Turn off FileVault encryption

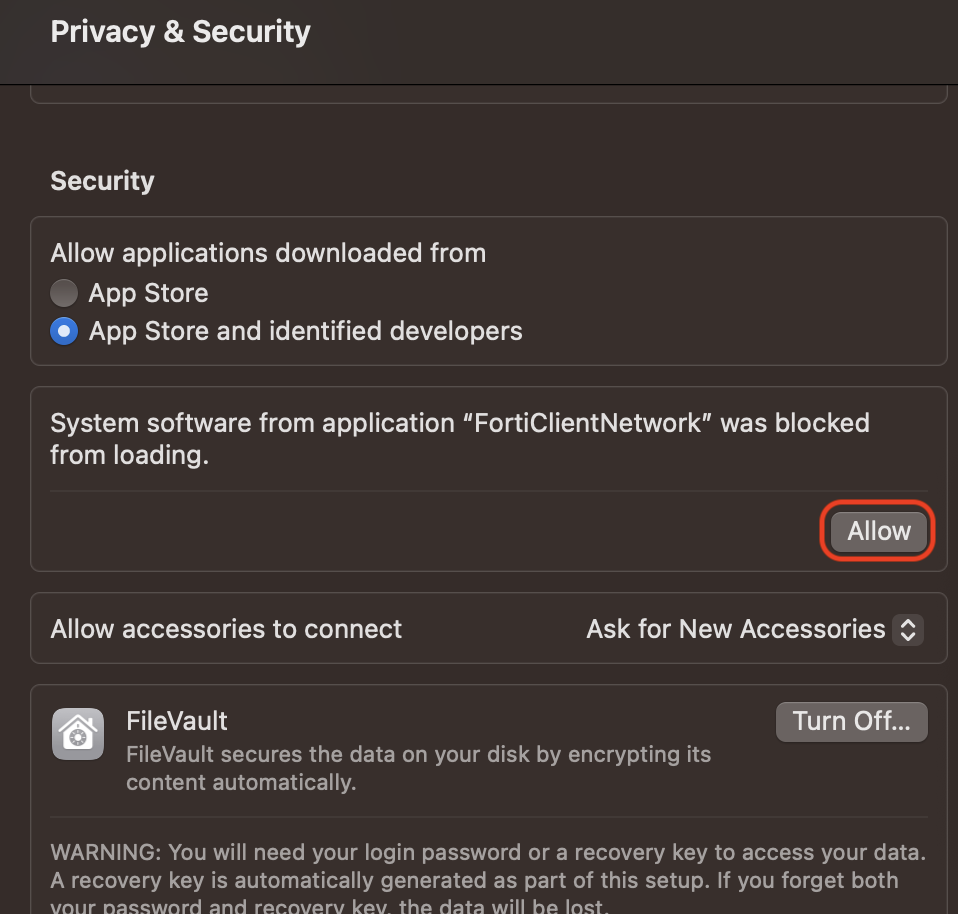click(851, 722)
